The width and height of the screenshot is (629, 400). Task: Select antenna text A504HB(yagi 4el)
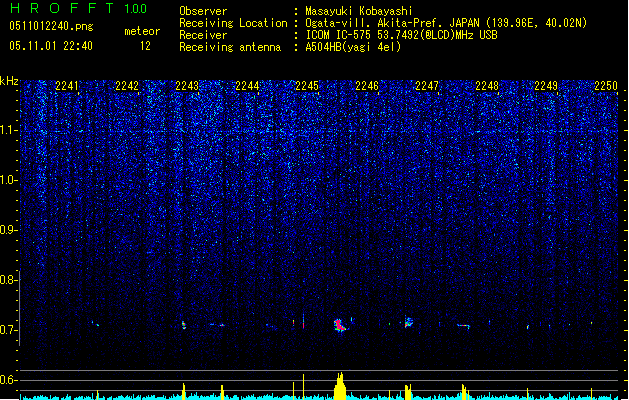(x=353, y=47)
